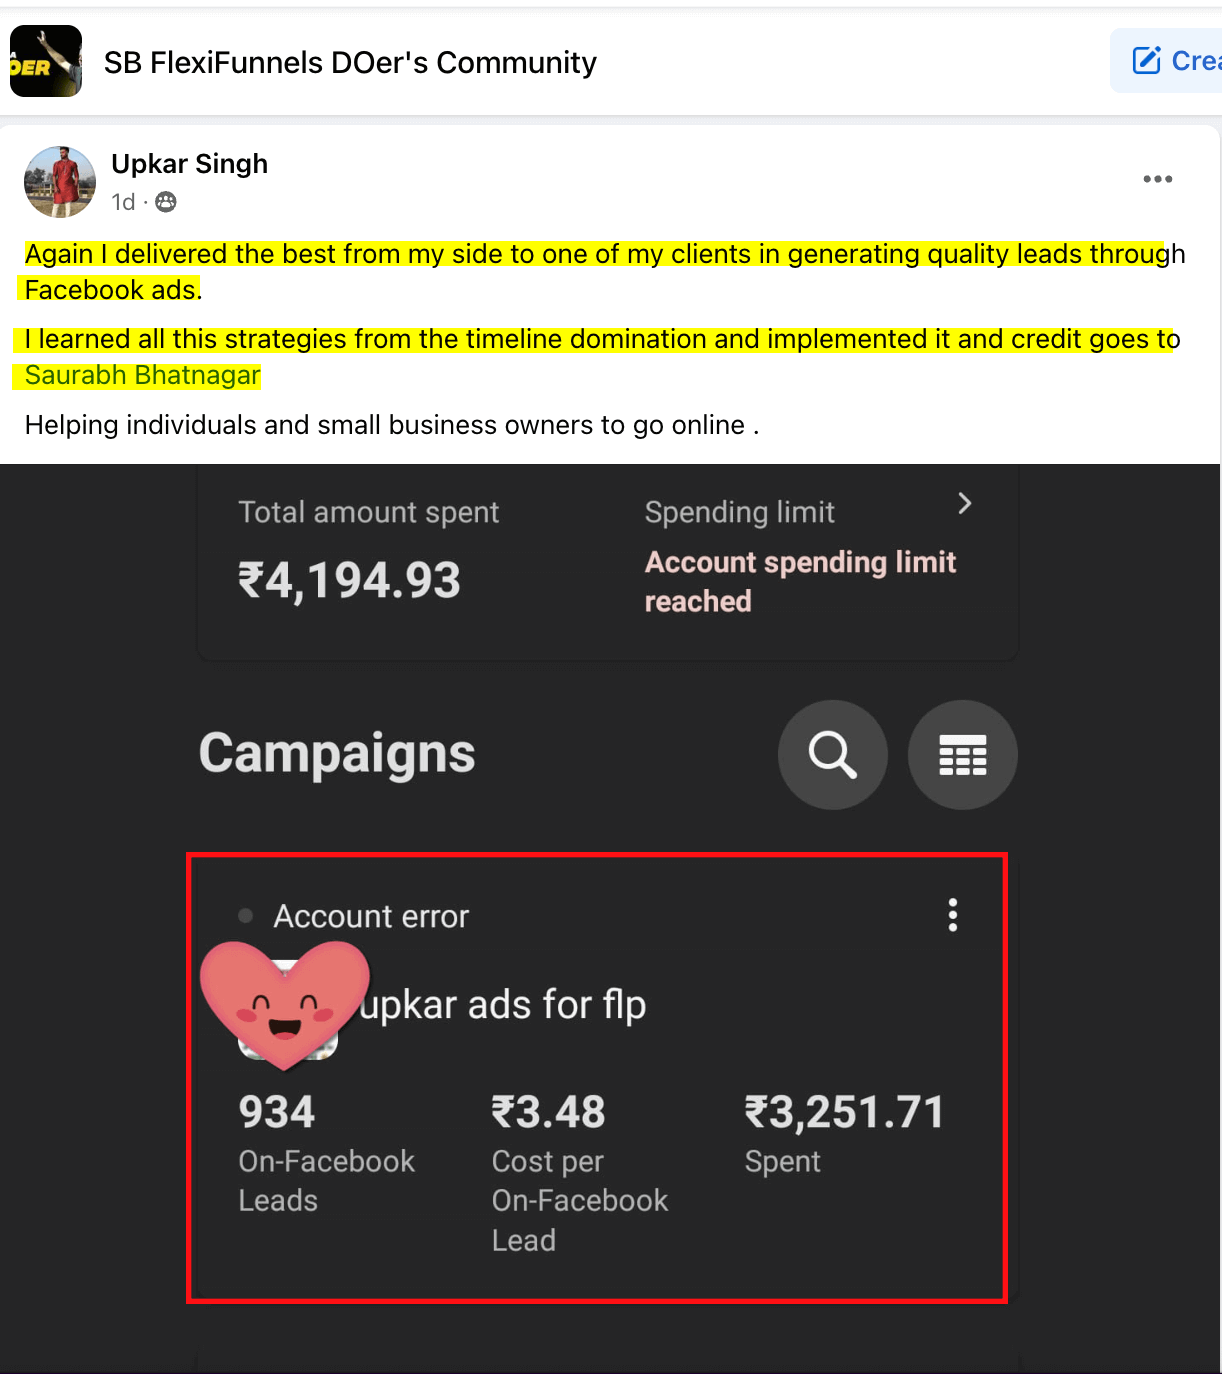1222x1374 pixels.
Task: Open the campaign card's vertical dots menu
Action: [x=952, y=915]
